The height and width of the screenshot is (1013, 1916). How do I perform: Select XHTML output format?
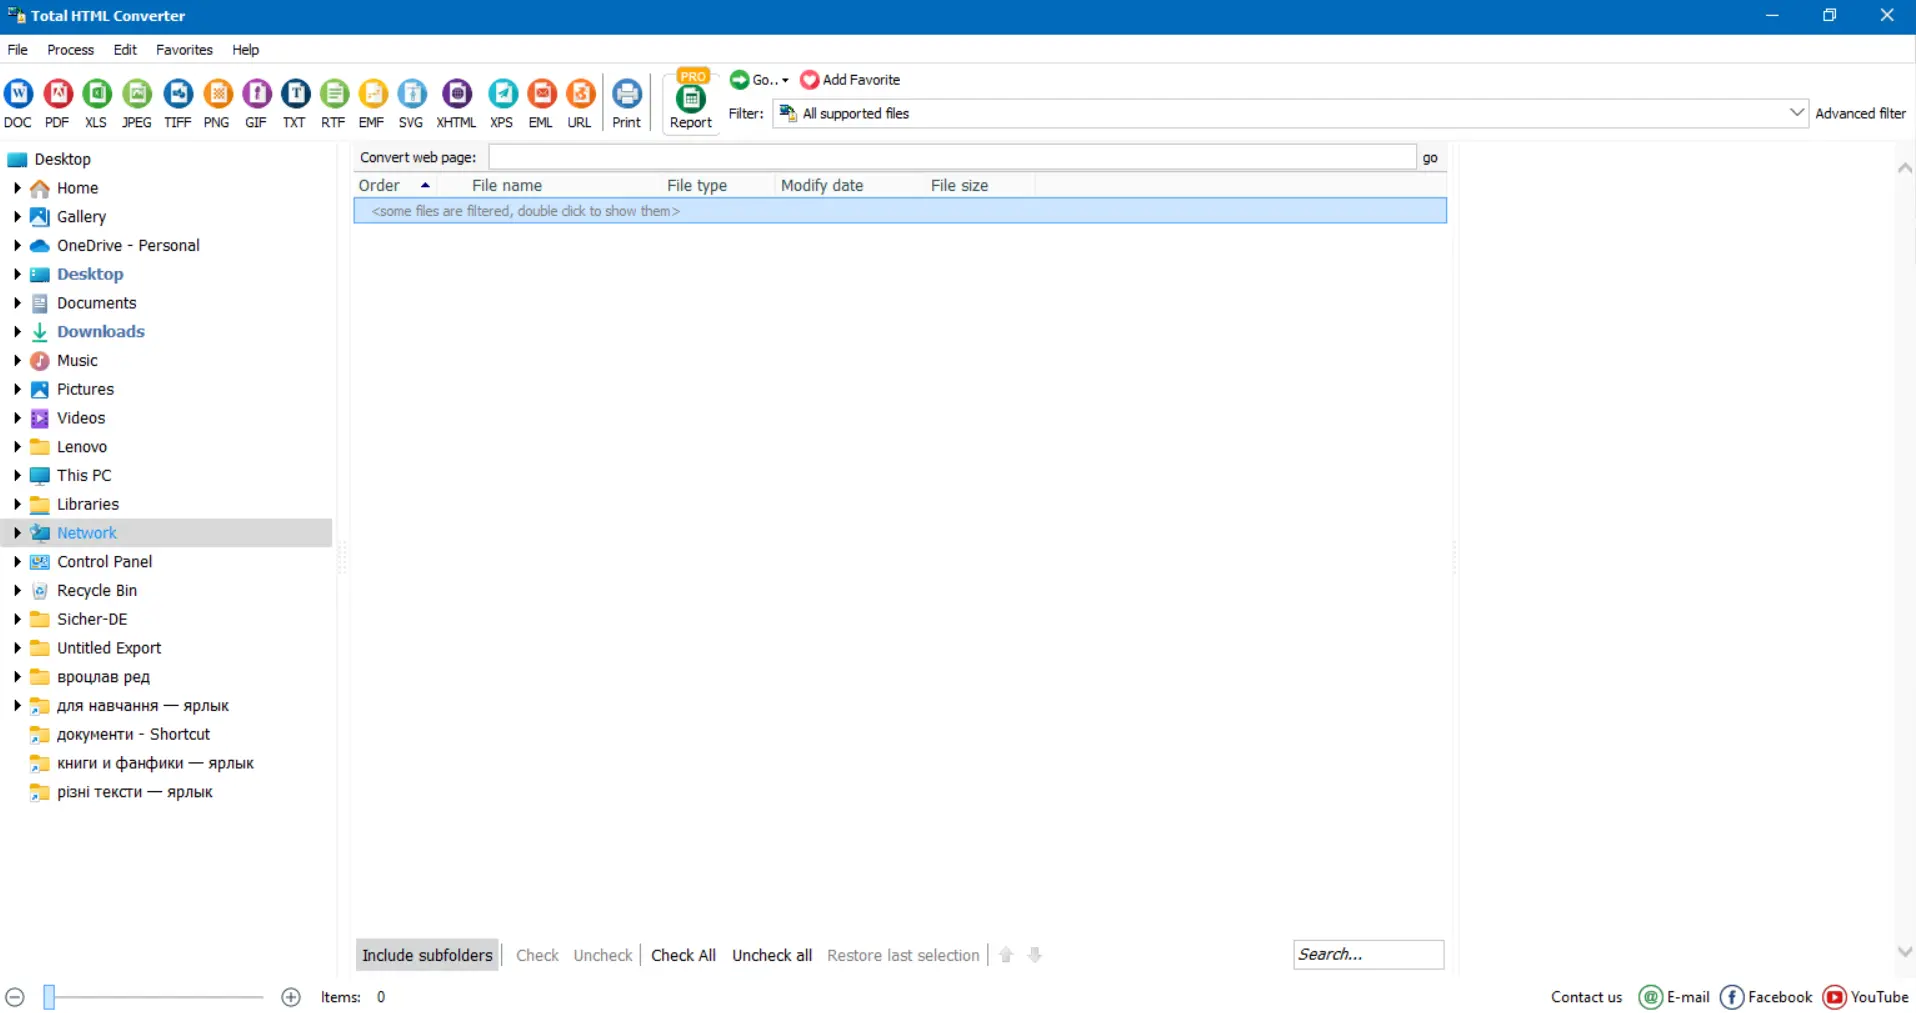[x=456, y=100]
